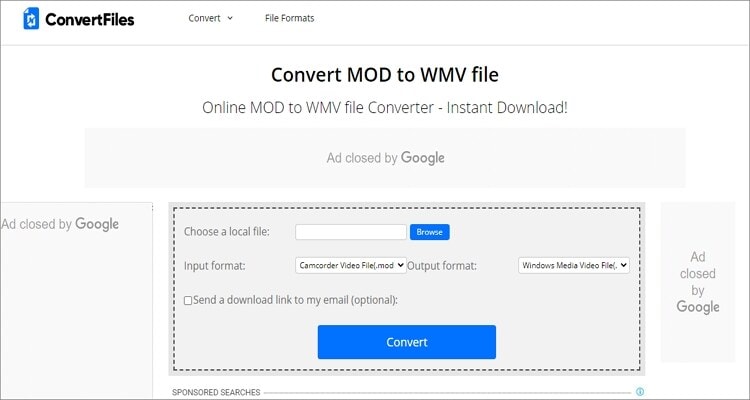Expand the Output format dropdown
This screenshot has height=400, width=750.
(574, 265)
